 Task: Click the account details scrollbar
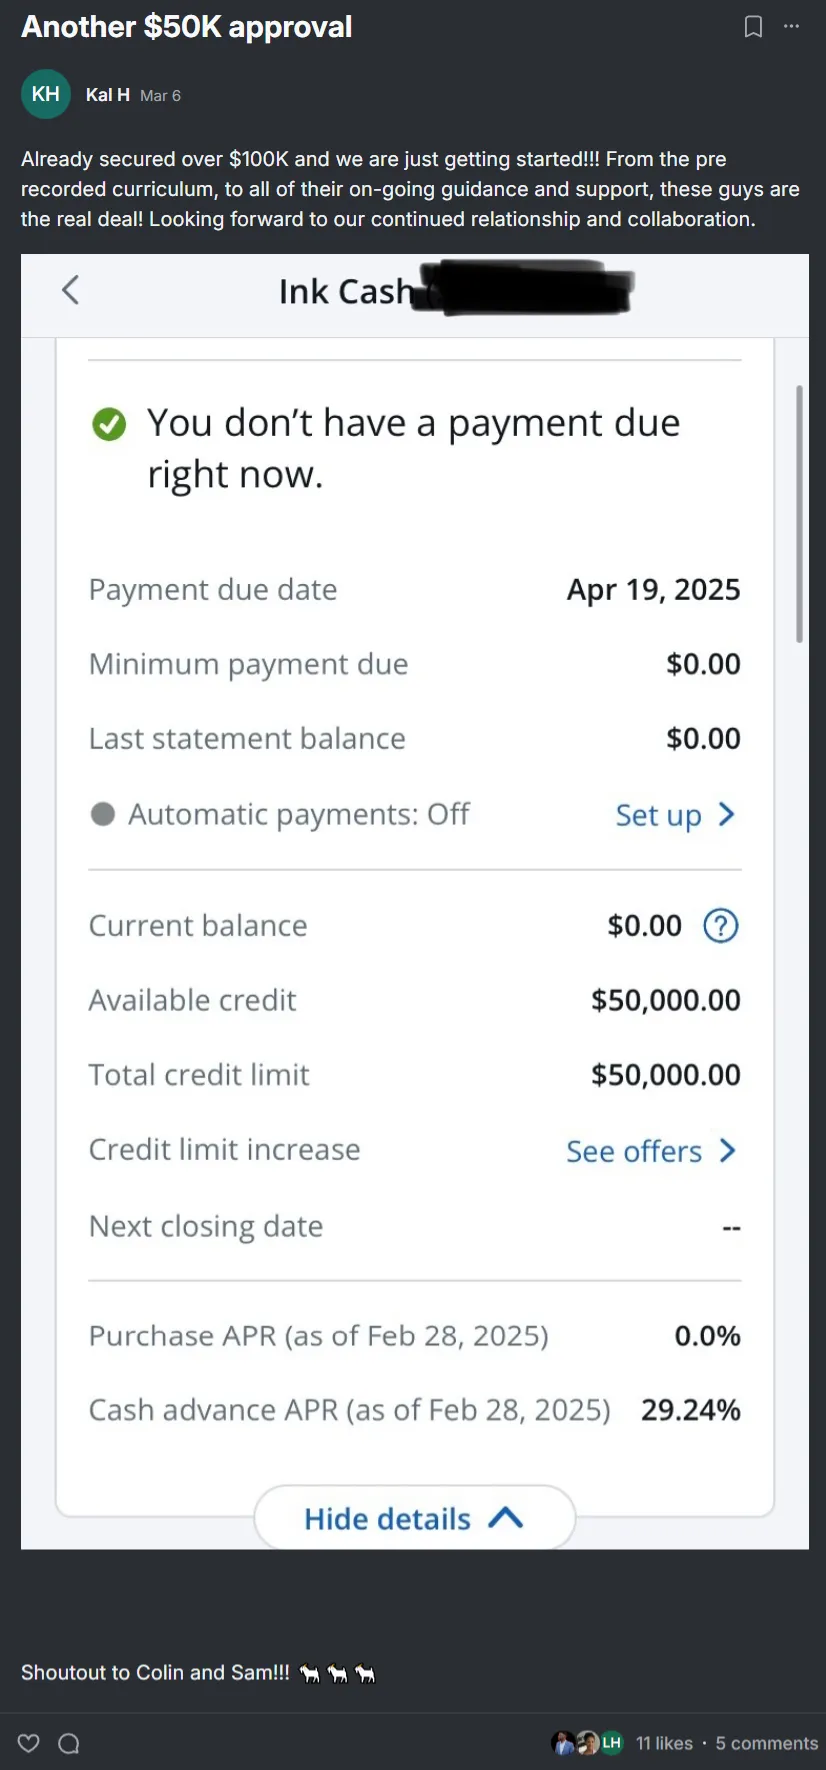click(x=799, y=513)
